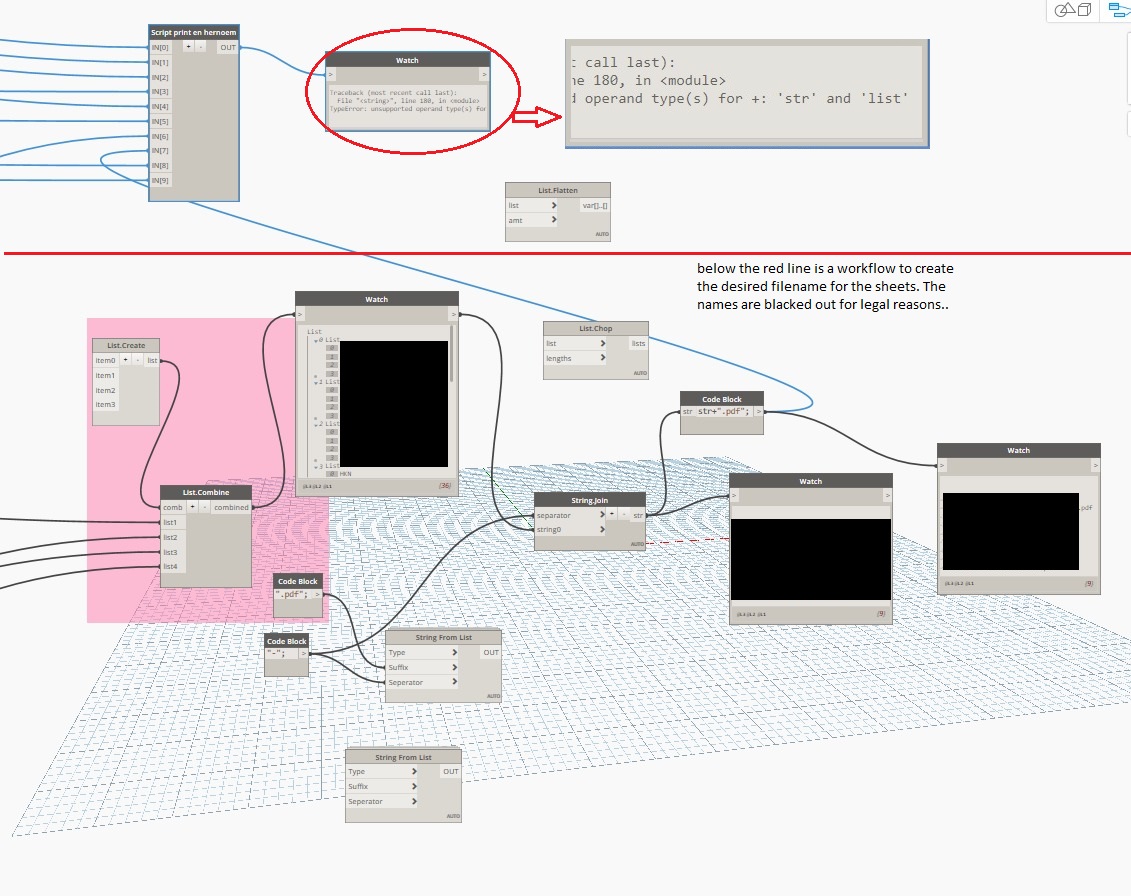Click the item2 port on List.Create
The image size is (1131, 896).
coord(105,390)
